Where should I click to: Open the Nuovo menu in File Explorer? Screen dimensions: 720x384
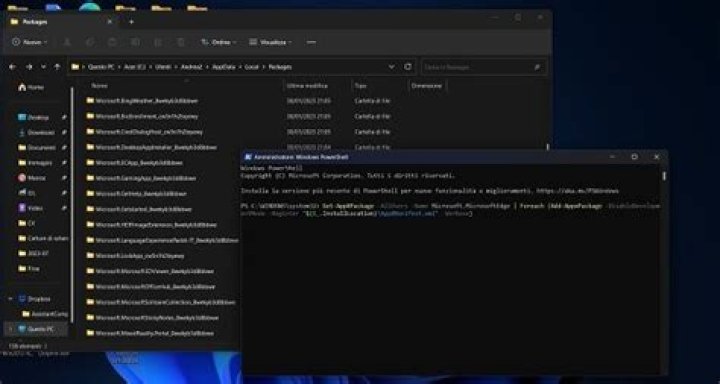pyautogui.click(x=29, y=42)
